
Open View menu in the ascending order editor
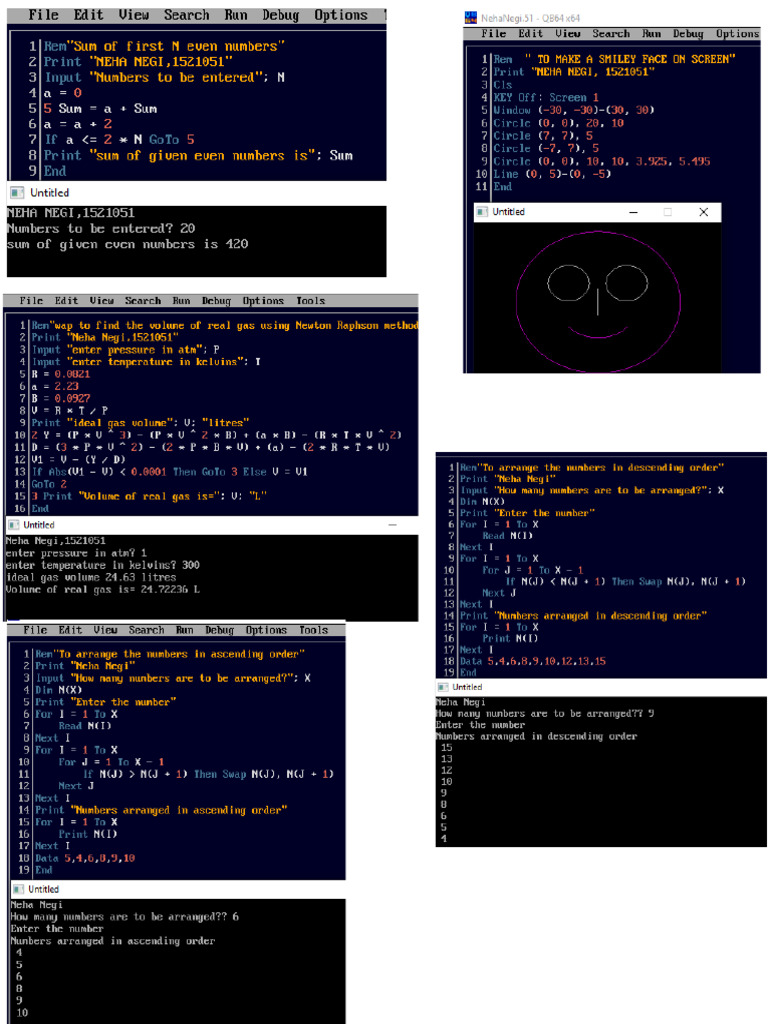(x=106, y=630)
